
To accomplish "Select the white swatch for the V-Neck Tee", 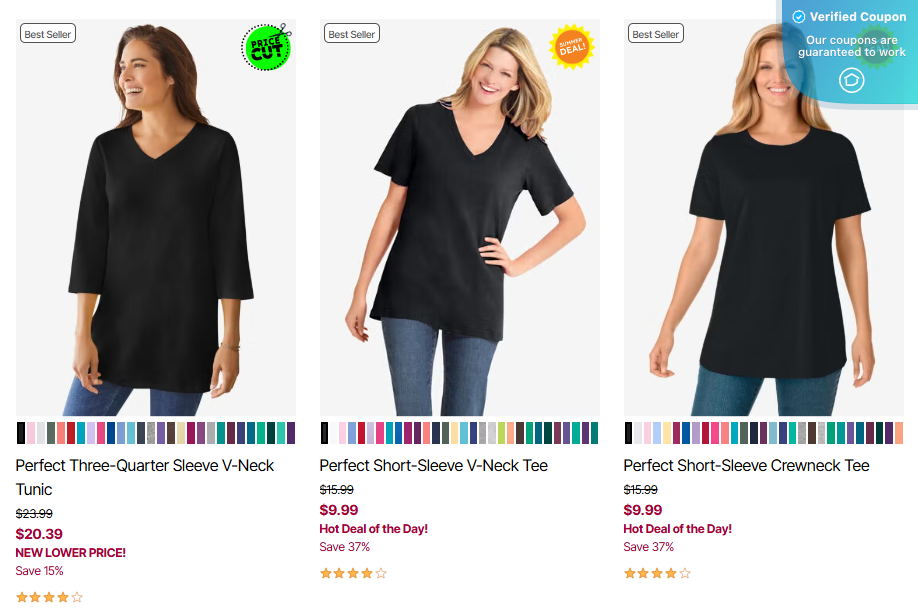I will click(334, 433).
